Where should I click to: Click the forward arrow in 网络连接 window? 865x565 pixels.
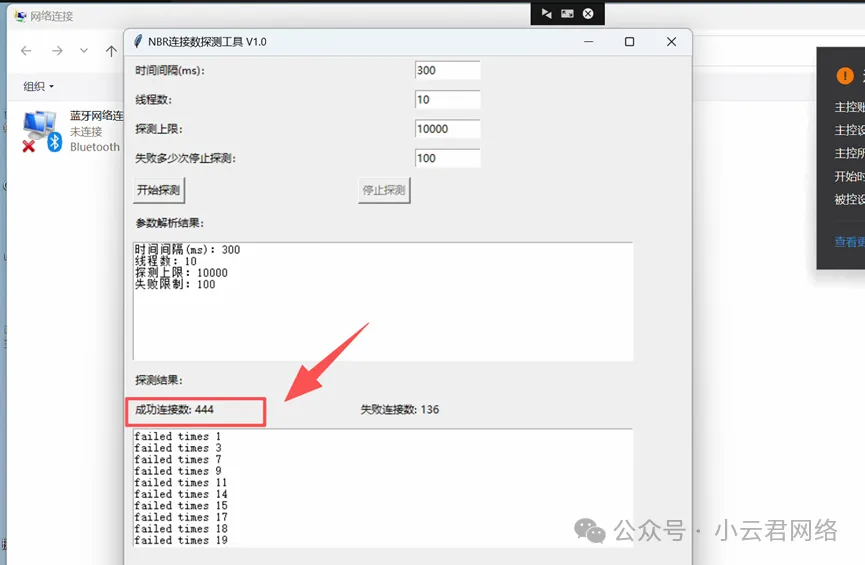coord(58,51)
